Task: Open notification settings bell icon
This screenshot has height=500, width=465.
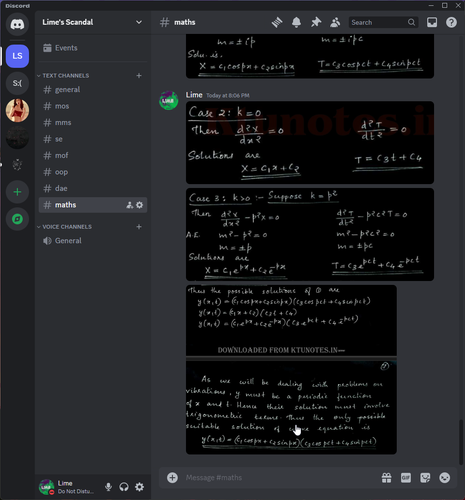Action: pos(296,22)
